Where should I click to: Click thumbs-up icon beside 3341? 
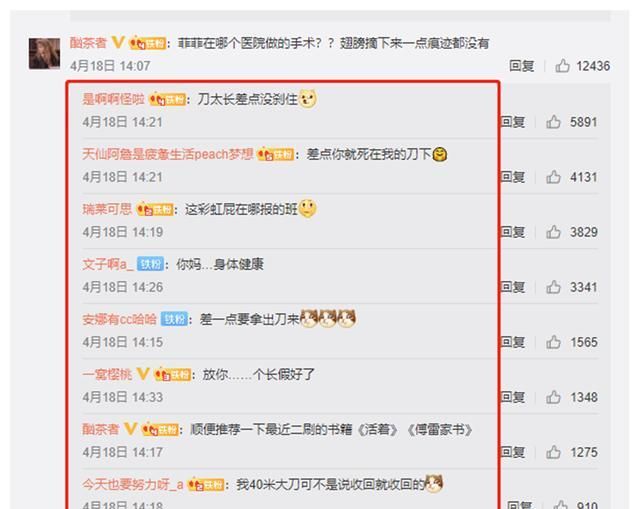(553, 287)
